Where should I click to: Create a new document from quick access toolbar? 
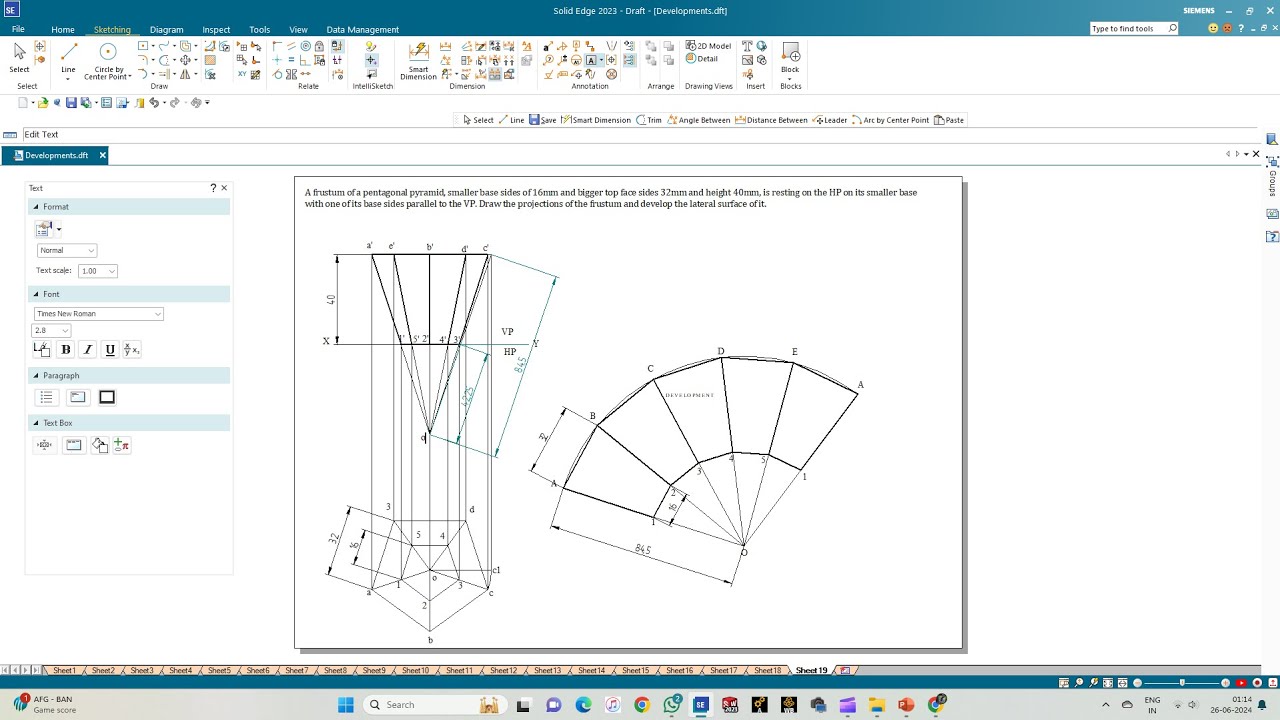[x=23, y=102]
